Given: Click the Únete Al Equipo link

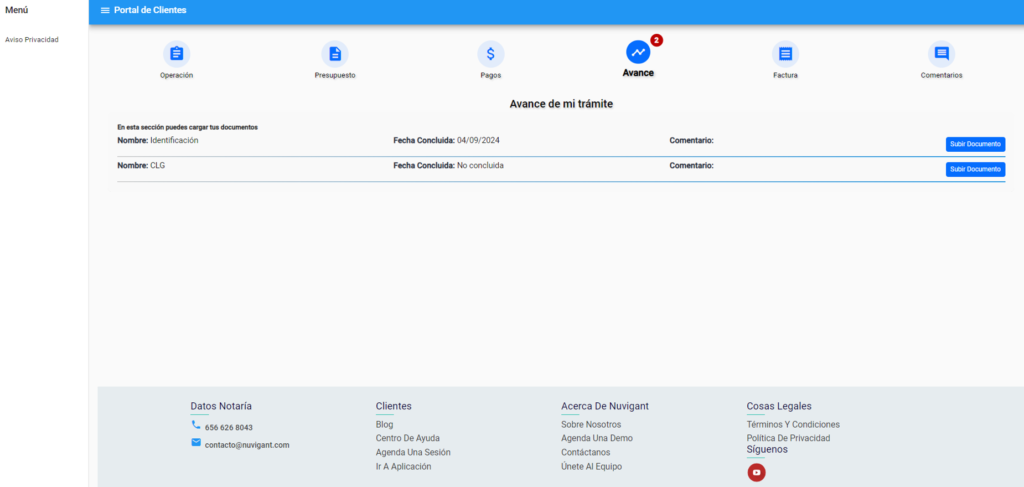Looking at the screenshot, I should (592, 467).
